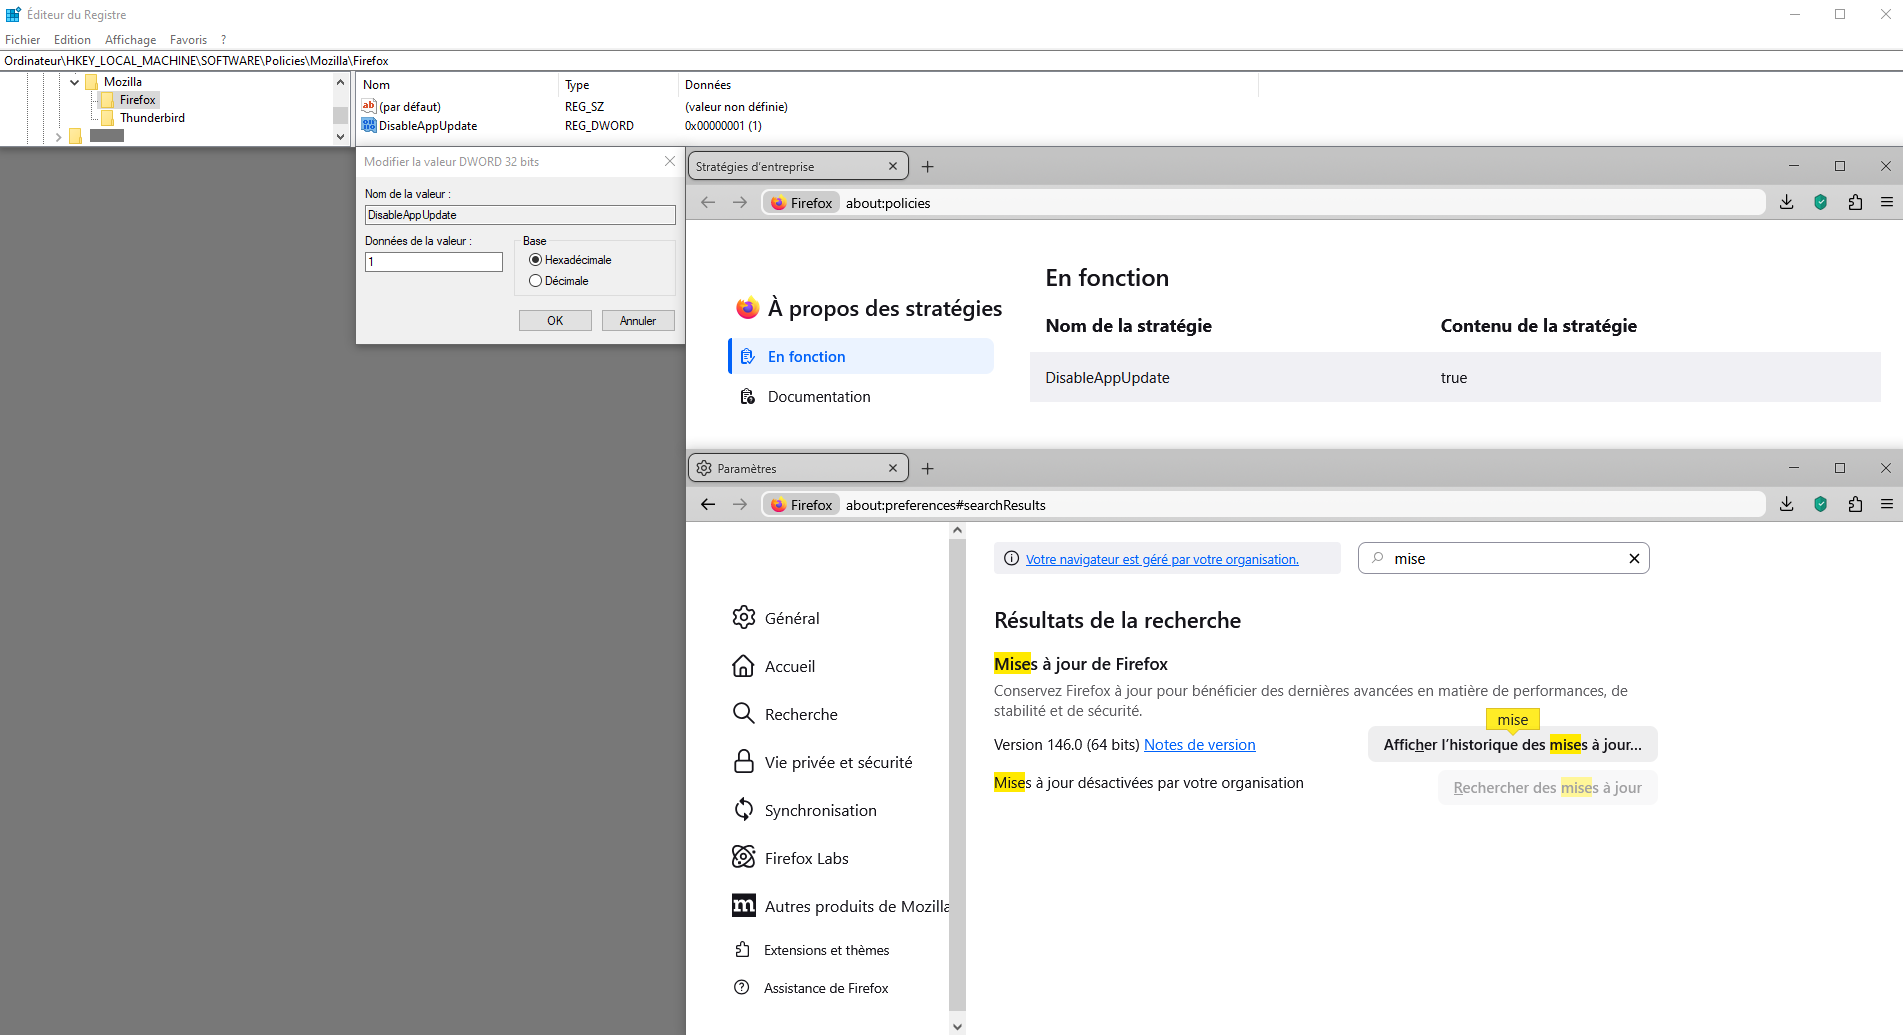The height and width of the screenshot is (1035, 1903).
Task: Open a new tab beside Stratégies d'entreprise
Action: [x=927, y=167]
